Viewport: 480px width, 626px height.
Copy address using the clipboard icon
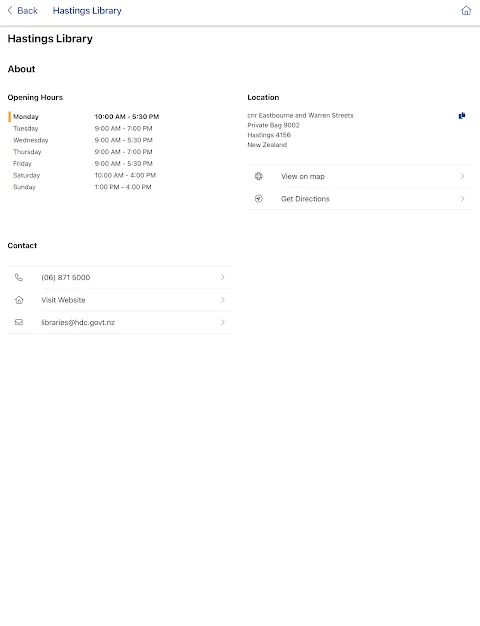462,115
